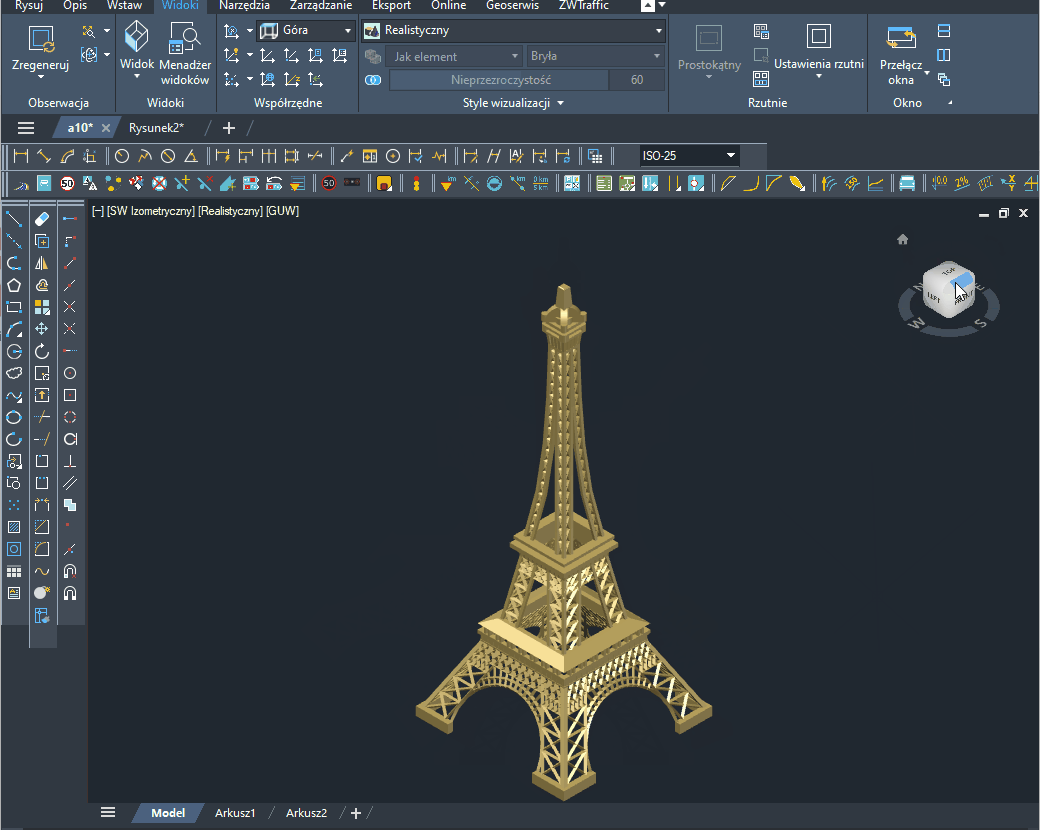Select the Hatch tool

click(x=14, y=527)
